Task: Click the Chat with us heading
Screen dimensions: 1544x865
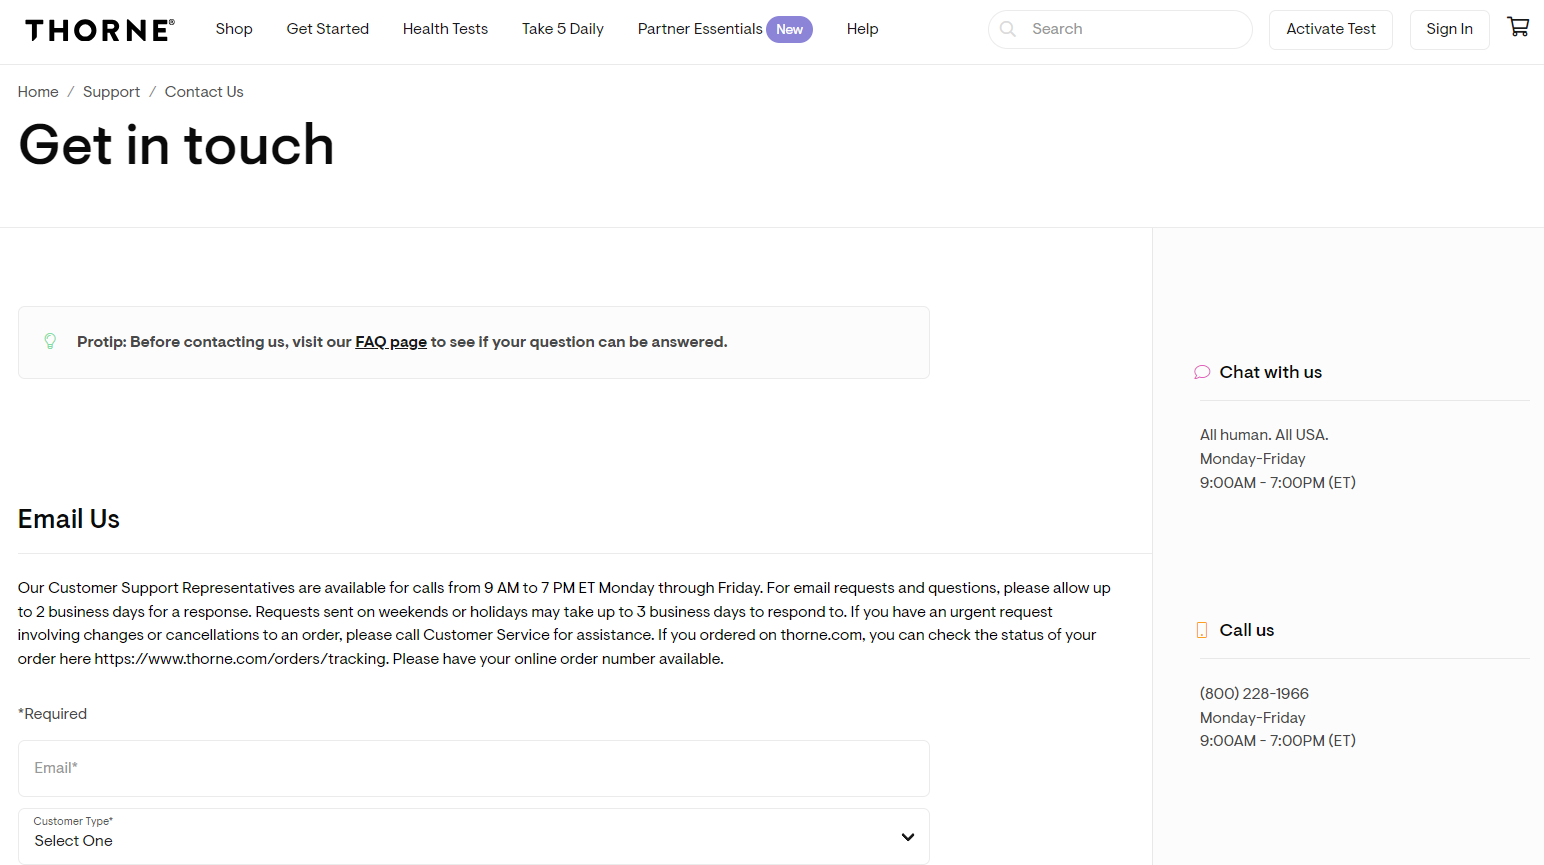Action: [x=1270, y=372]
